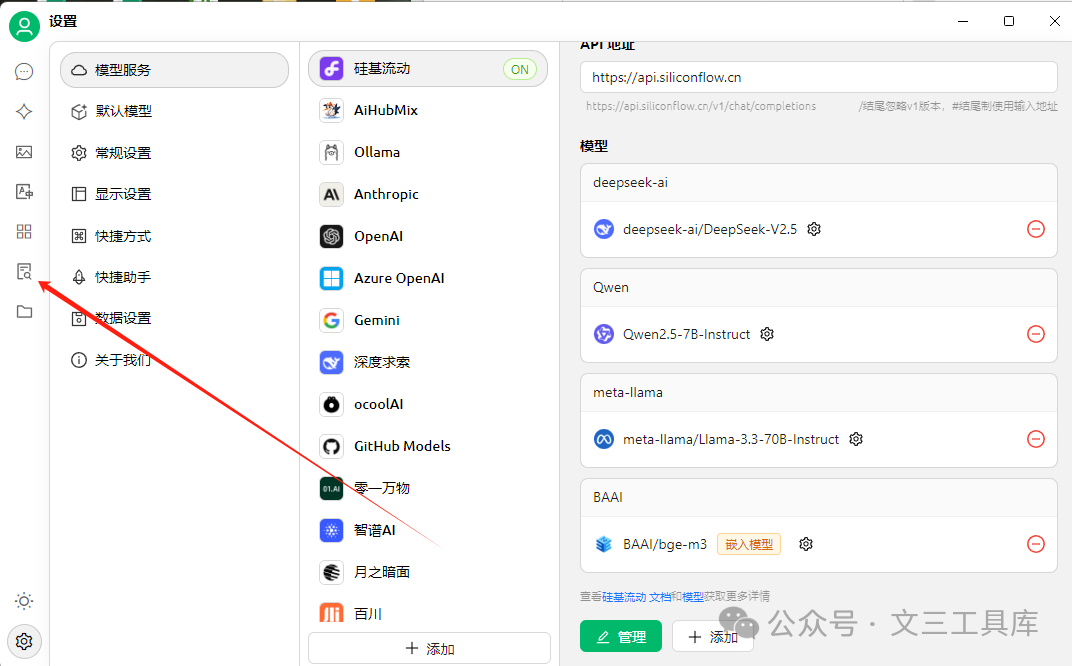This screenshot has height=666, width=1072.
Task: Select the OpenAI provider
Action: click(x=428, y=236)
